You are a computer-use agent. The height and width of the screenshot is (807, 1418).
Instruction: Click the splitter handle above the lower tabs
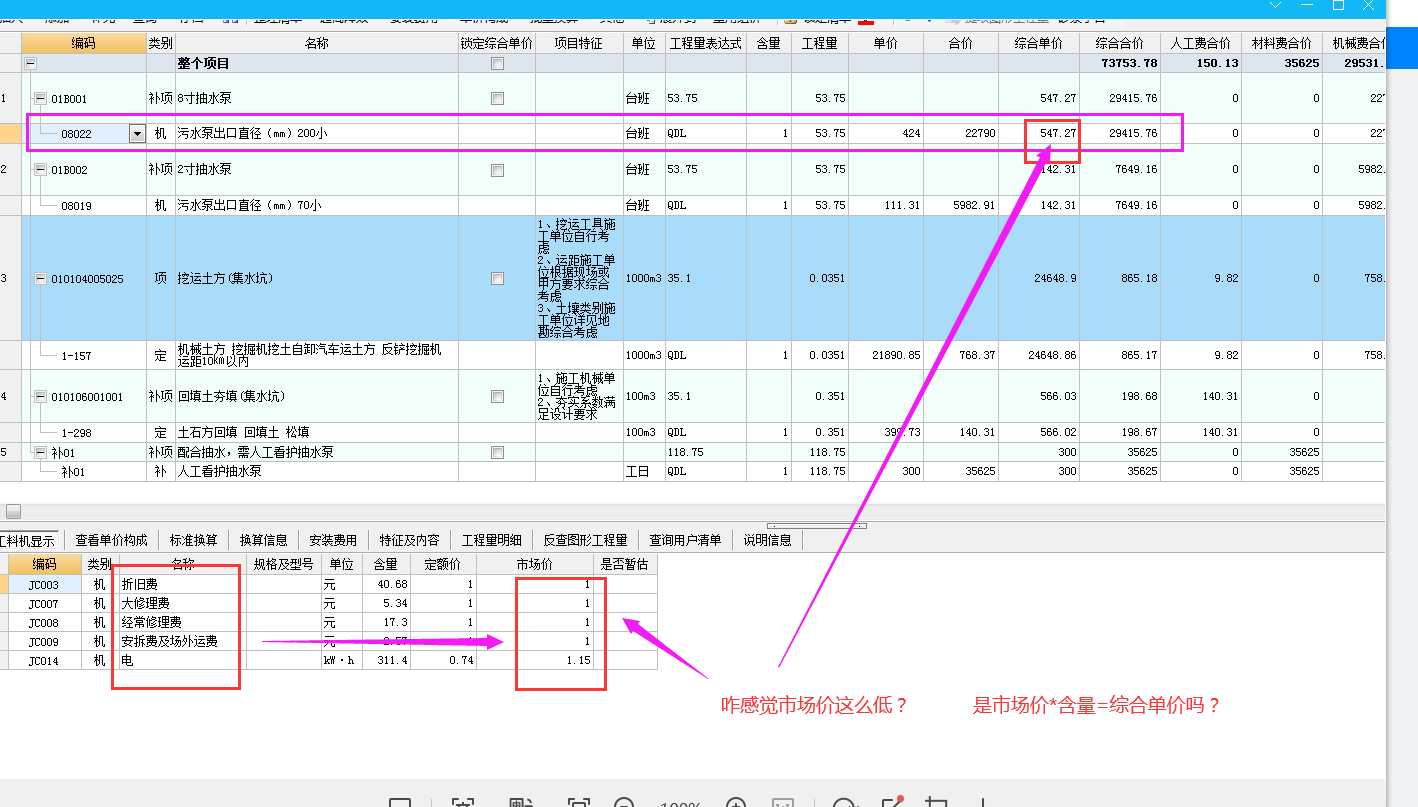click(x=817, y=525)
